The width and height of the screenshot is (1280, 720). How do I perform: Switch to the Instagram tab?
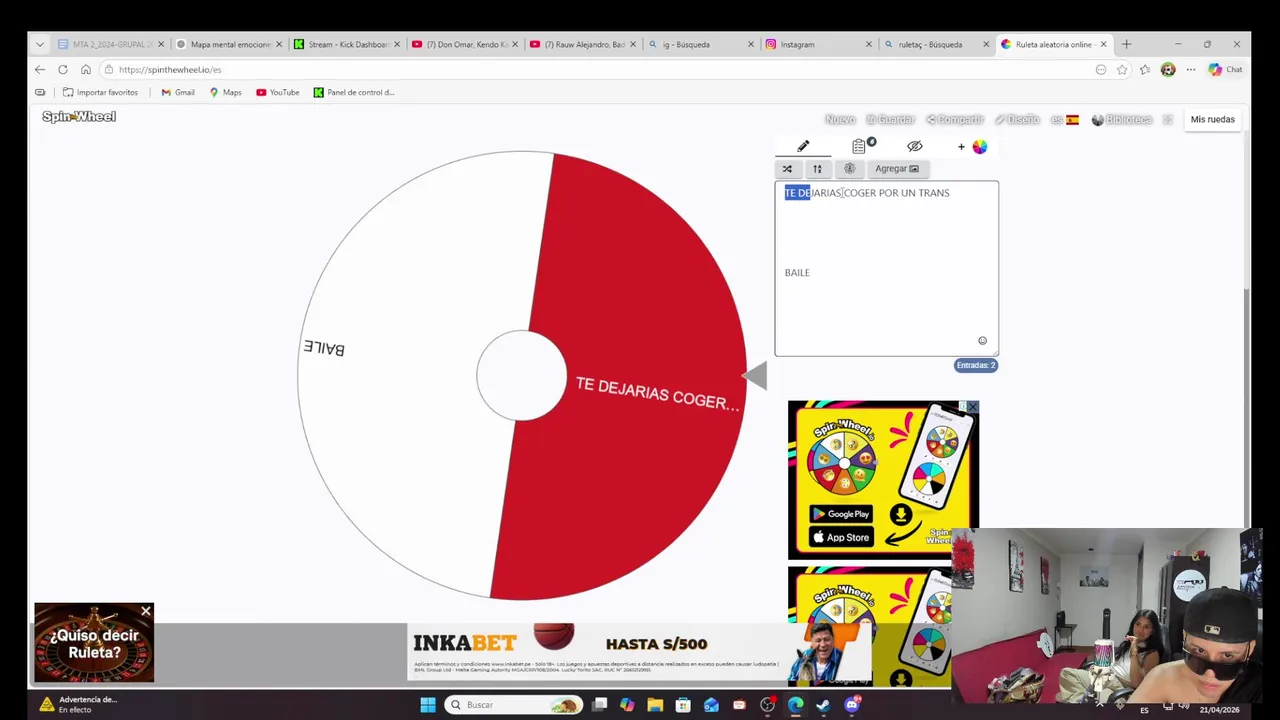[x=817, y=44]
